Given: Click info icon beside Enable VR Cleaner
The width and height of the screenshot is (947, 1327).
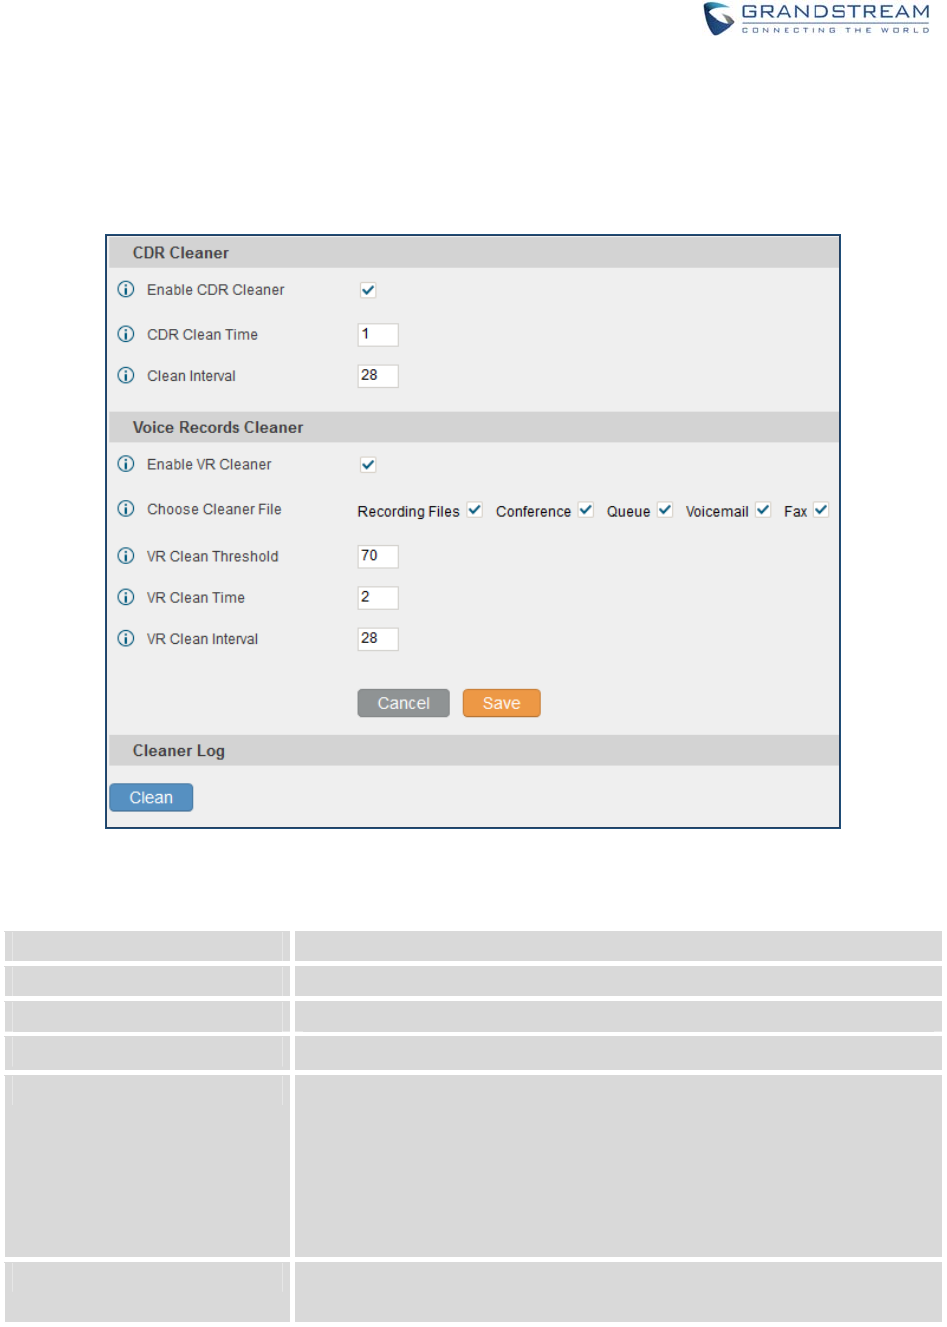Looking at the screenshot, I should coord(126,464).
